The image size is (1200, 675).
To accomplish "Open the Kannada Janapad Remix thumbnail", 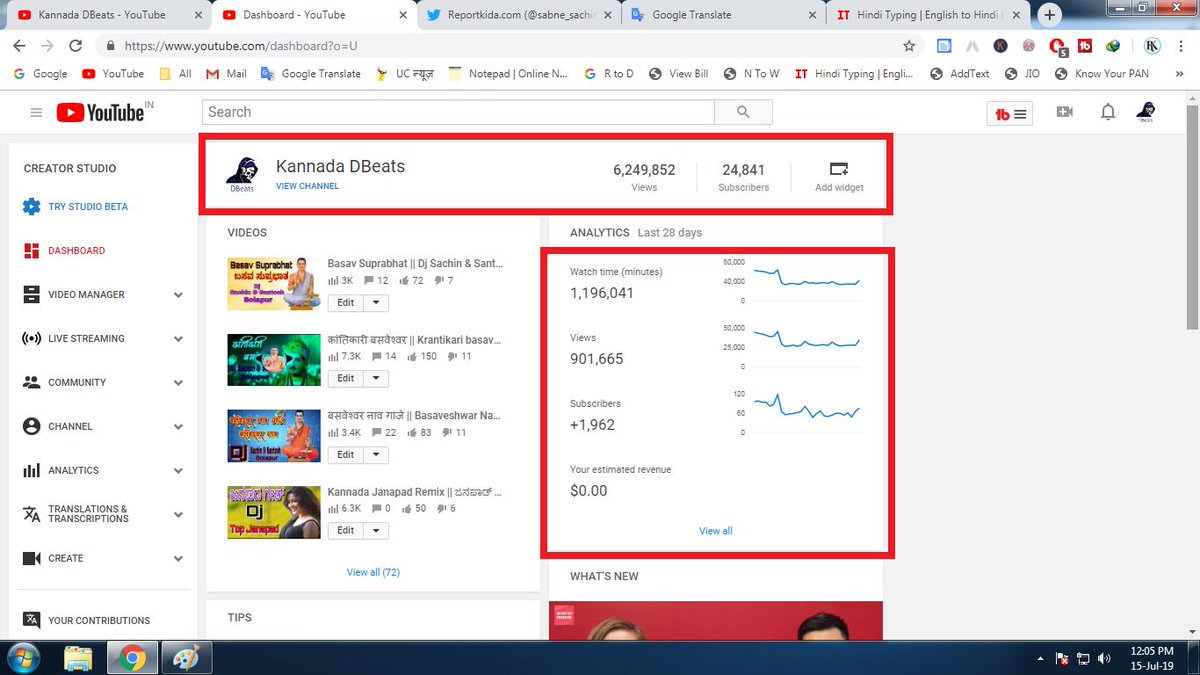I will 274,512.
